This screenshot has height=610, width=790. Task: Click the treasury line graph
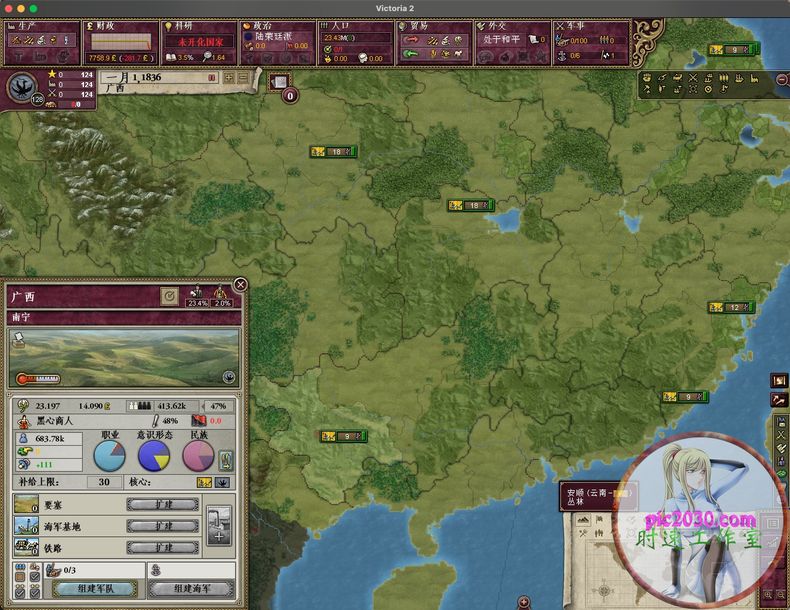(121, 42)
